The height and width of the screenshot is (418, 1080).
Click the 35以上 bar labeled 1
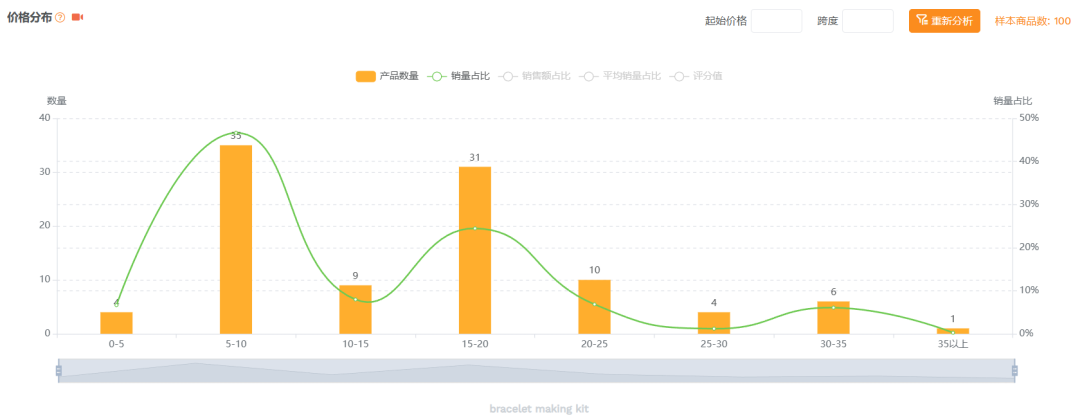[x=953, y=331]
